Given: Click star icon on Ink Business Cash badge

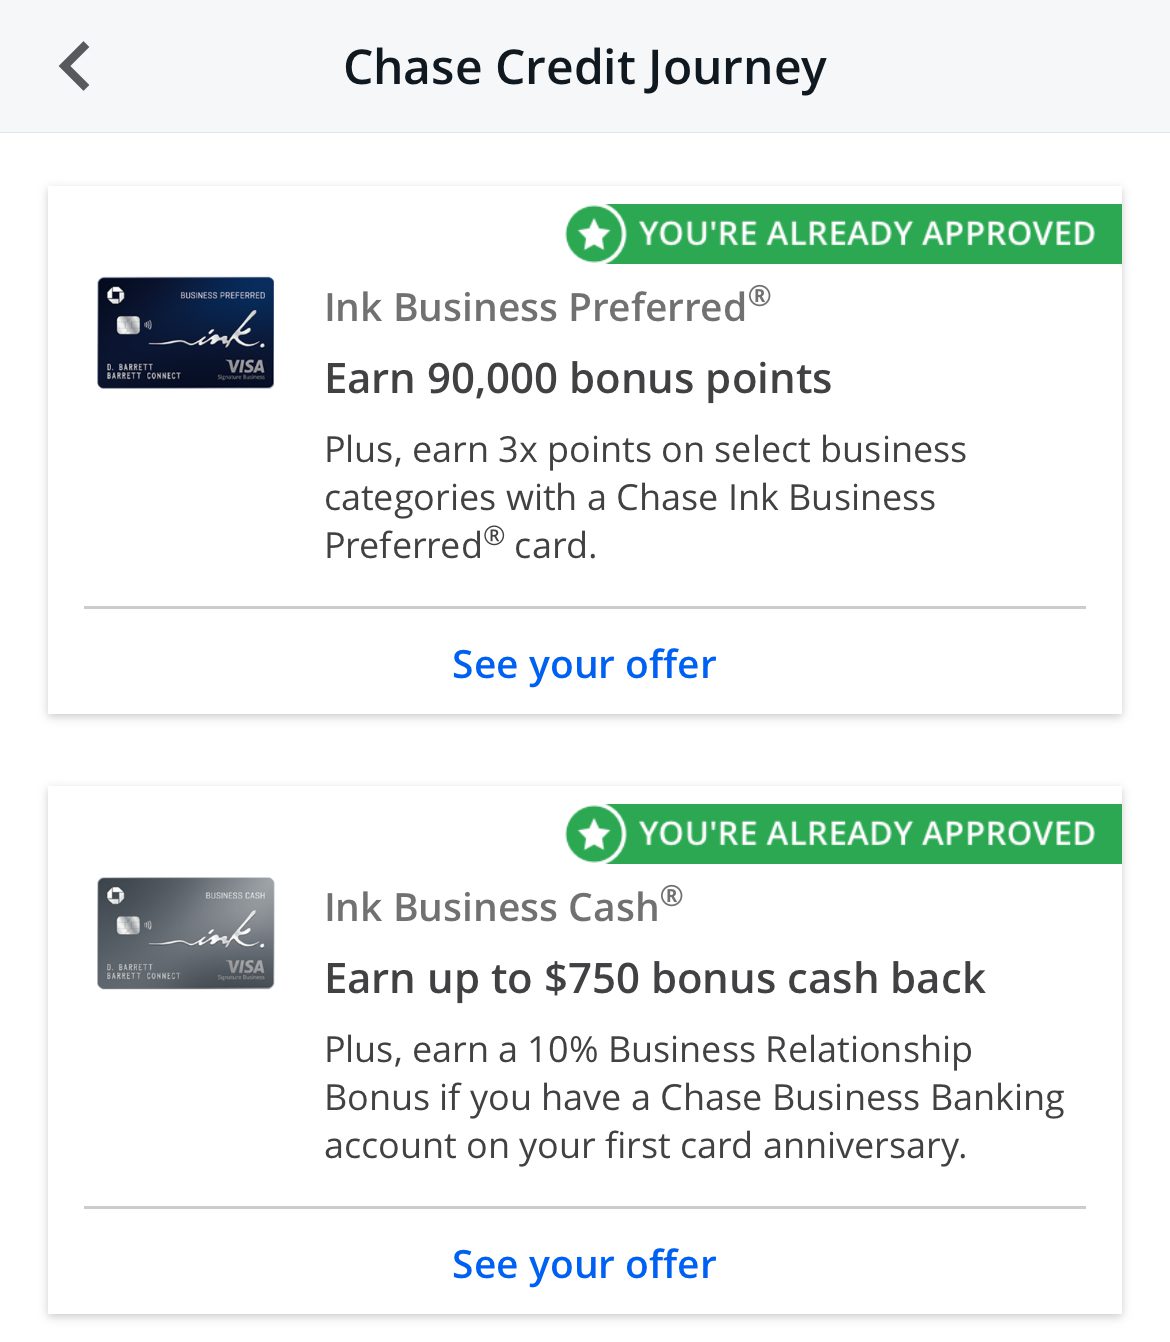Looking at the screenshot, I should coord(595,834).
